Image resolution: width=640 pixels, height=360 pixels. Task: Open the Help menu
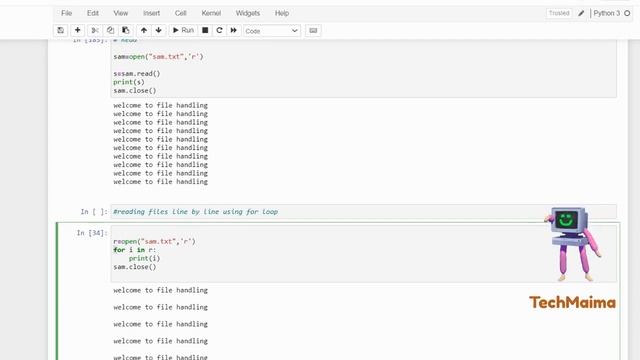click(282, 13)
